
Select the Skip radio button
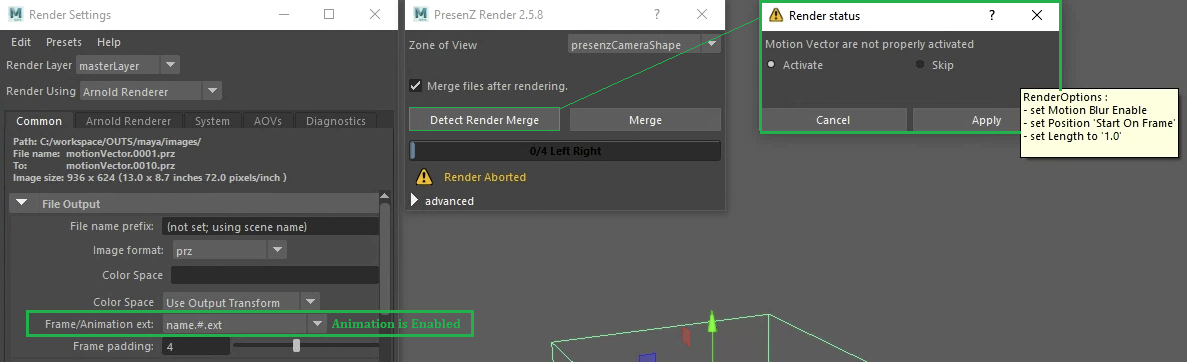coord(921,64)
